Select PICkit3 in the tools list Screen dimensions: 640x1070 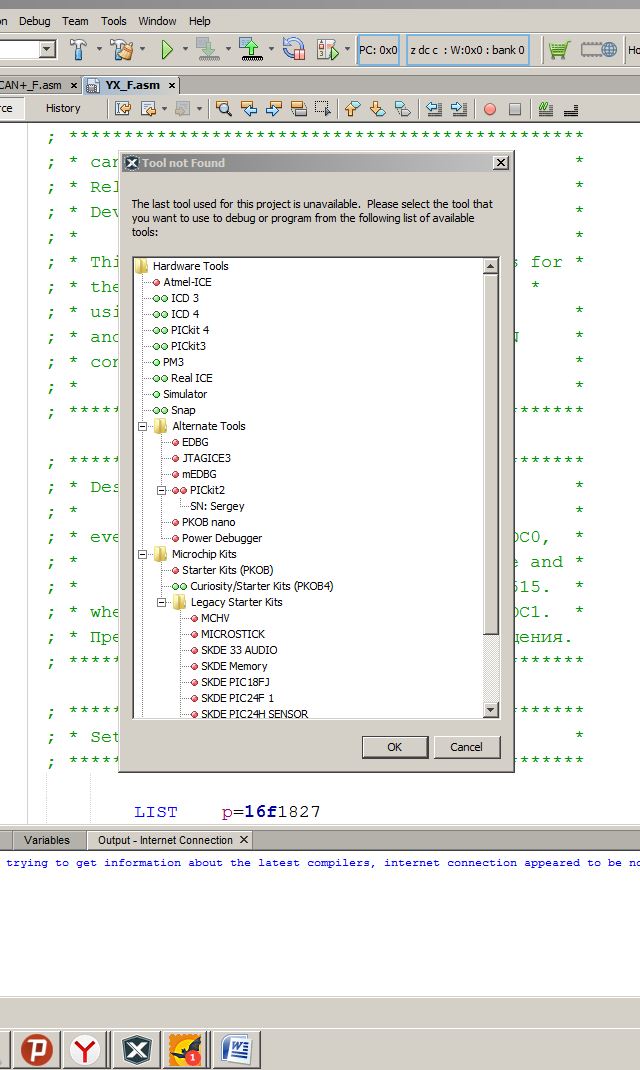pyautogui.click(x=188, y=346)
